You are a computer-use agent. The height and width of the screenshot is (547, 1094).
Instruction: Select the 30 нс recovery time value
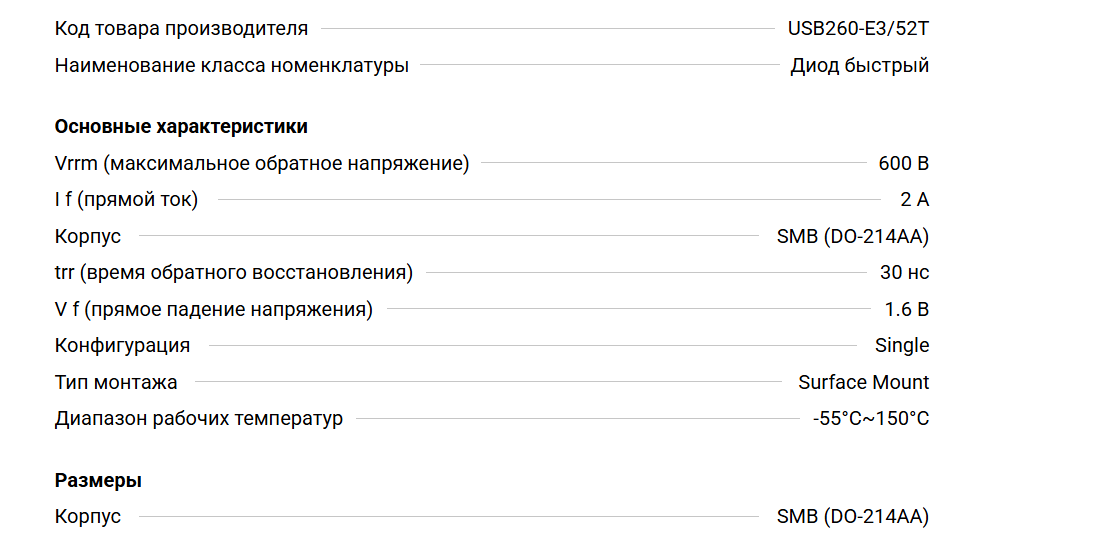pos(904,272)
